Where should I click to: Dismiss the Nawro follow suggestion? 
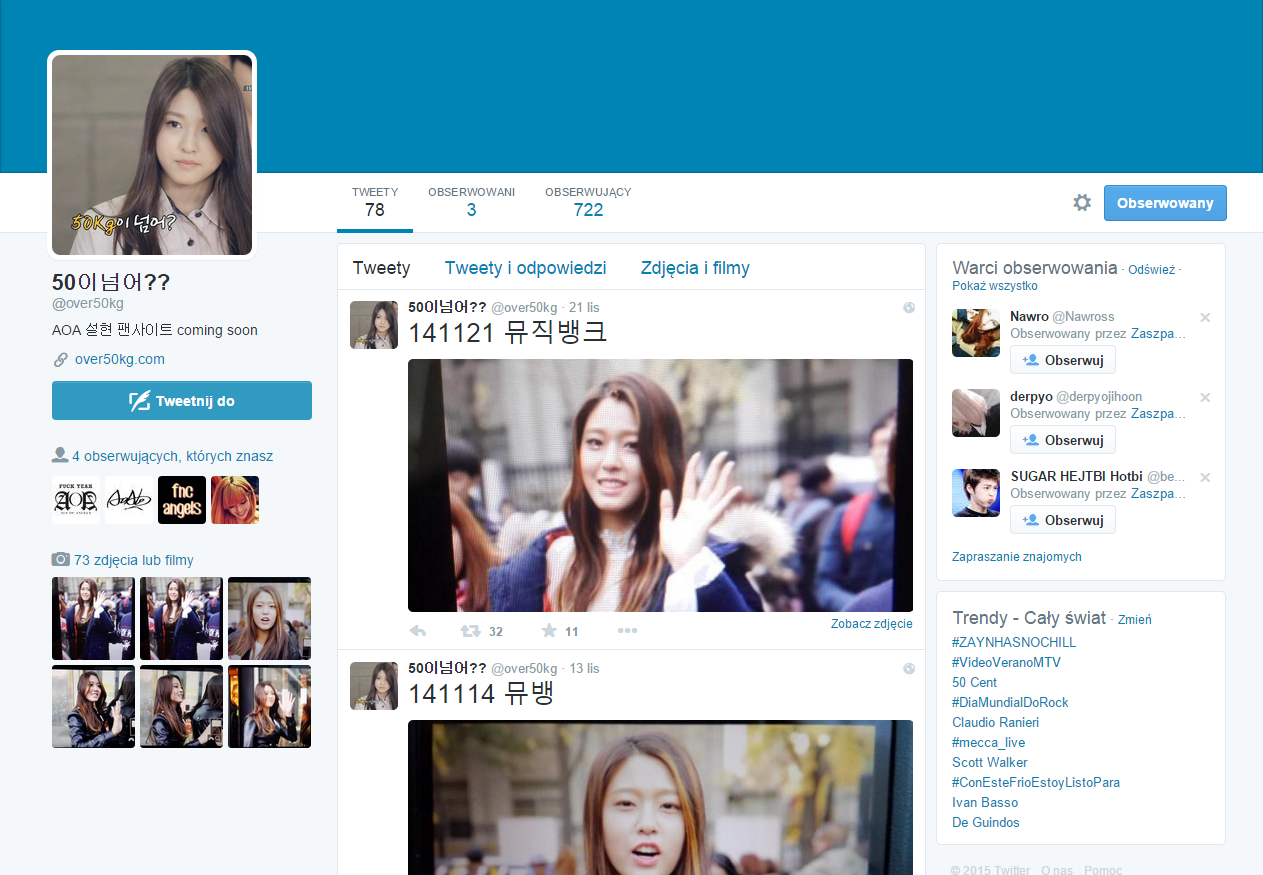1205,318
